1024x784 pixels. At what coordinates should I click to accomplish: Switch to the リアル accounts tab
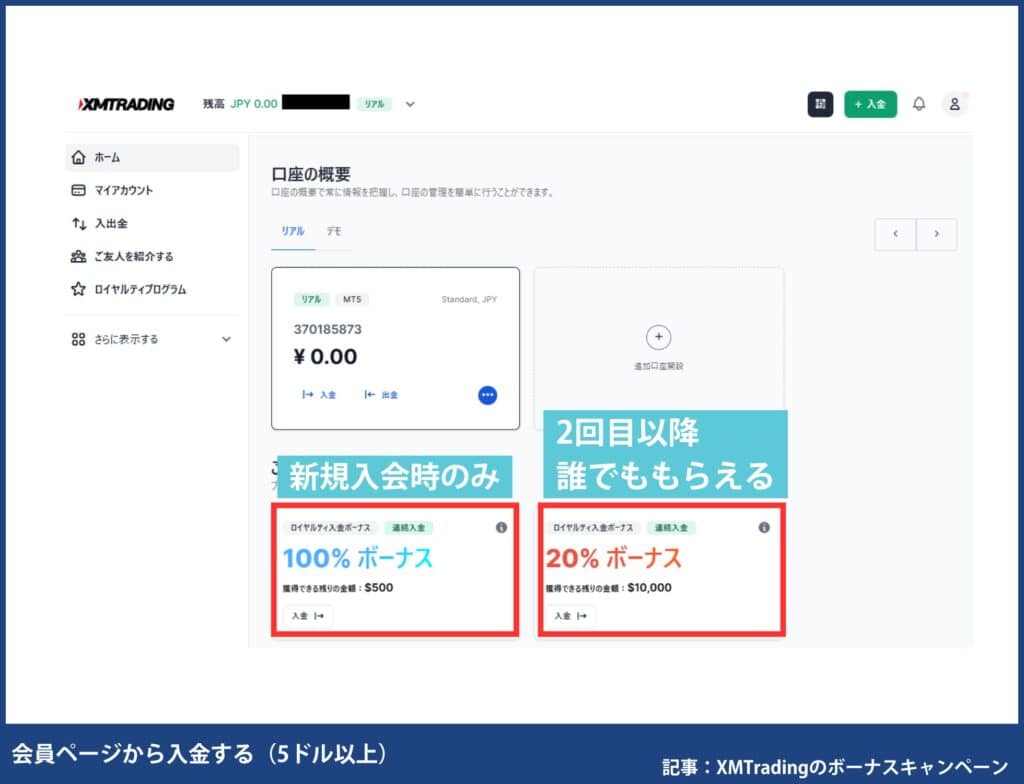click(293, 231)
